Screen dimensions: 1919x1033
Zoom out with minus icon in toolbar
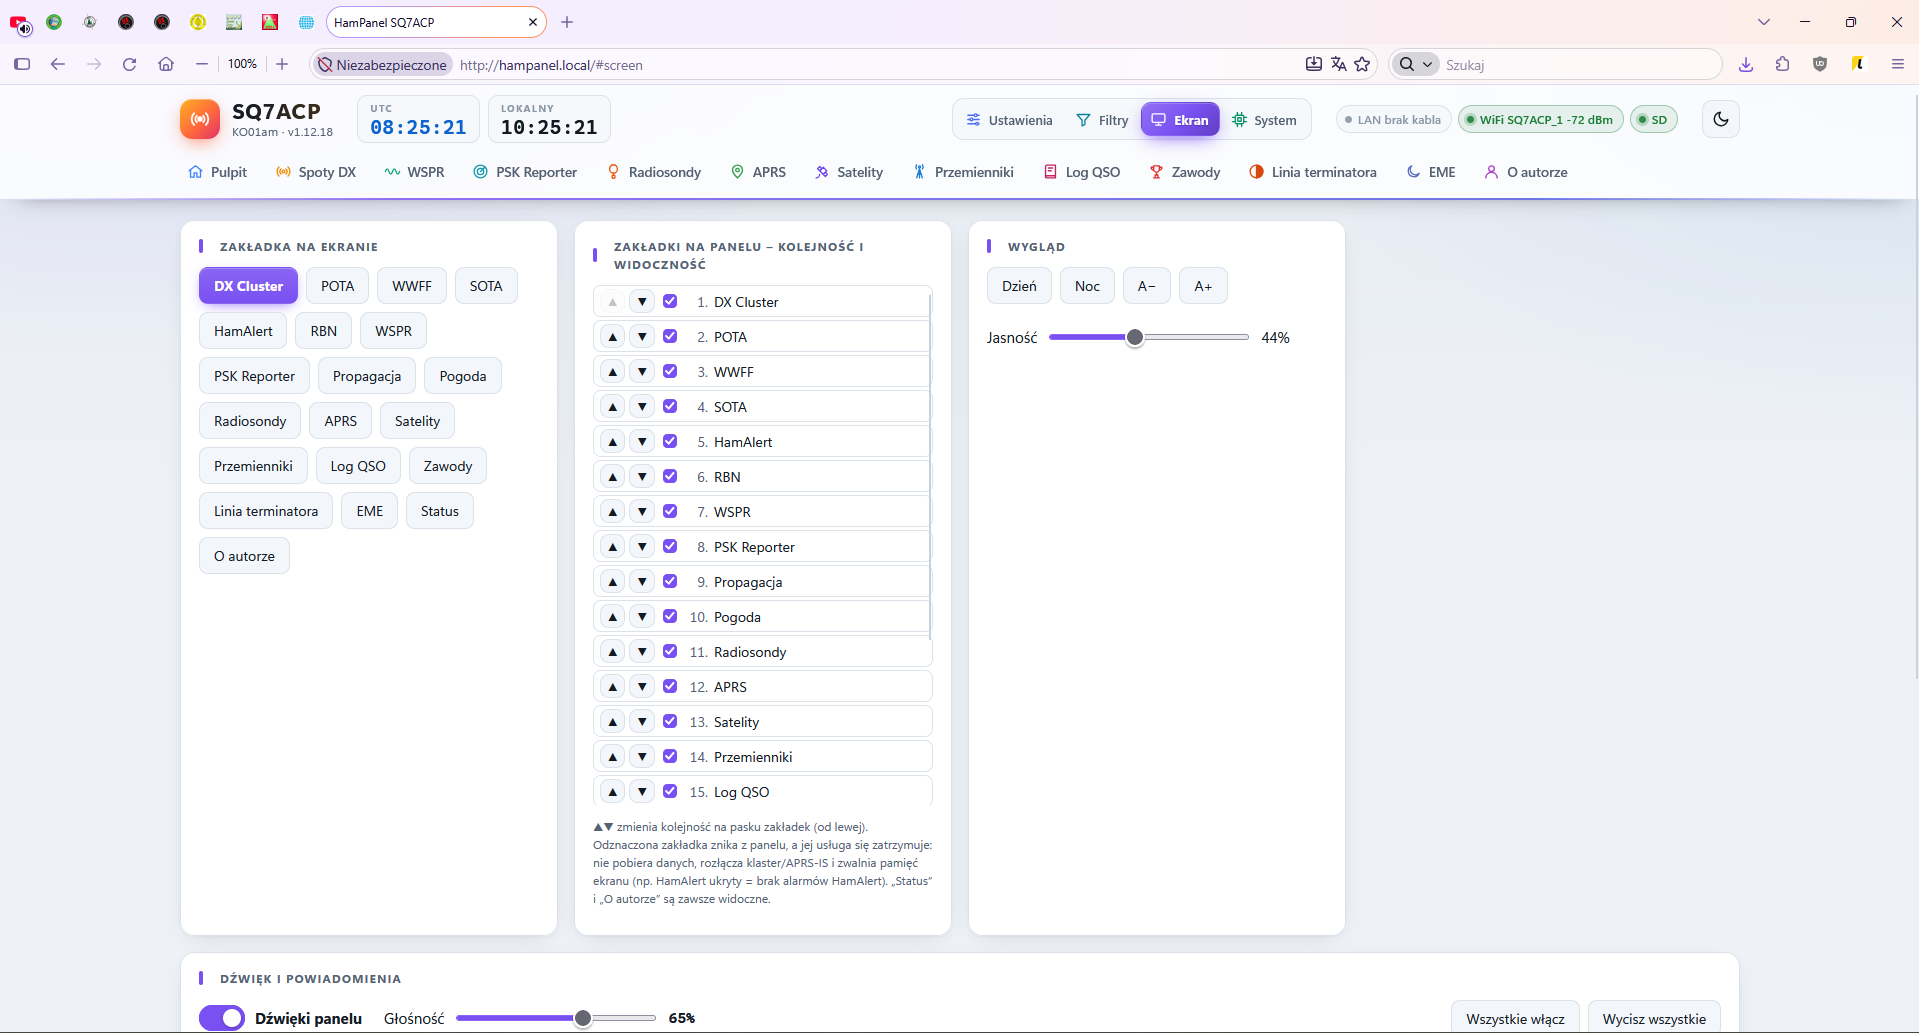click(x=202, y=64)
